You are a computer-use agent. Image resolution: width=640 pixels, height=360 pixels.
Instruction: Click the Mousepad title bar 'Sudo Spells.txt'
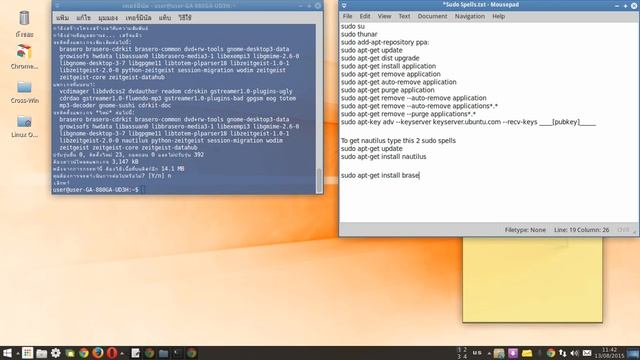[x=481, y=5]
